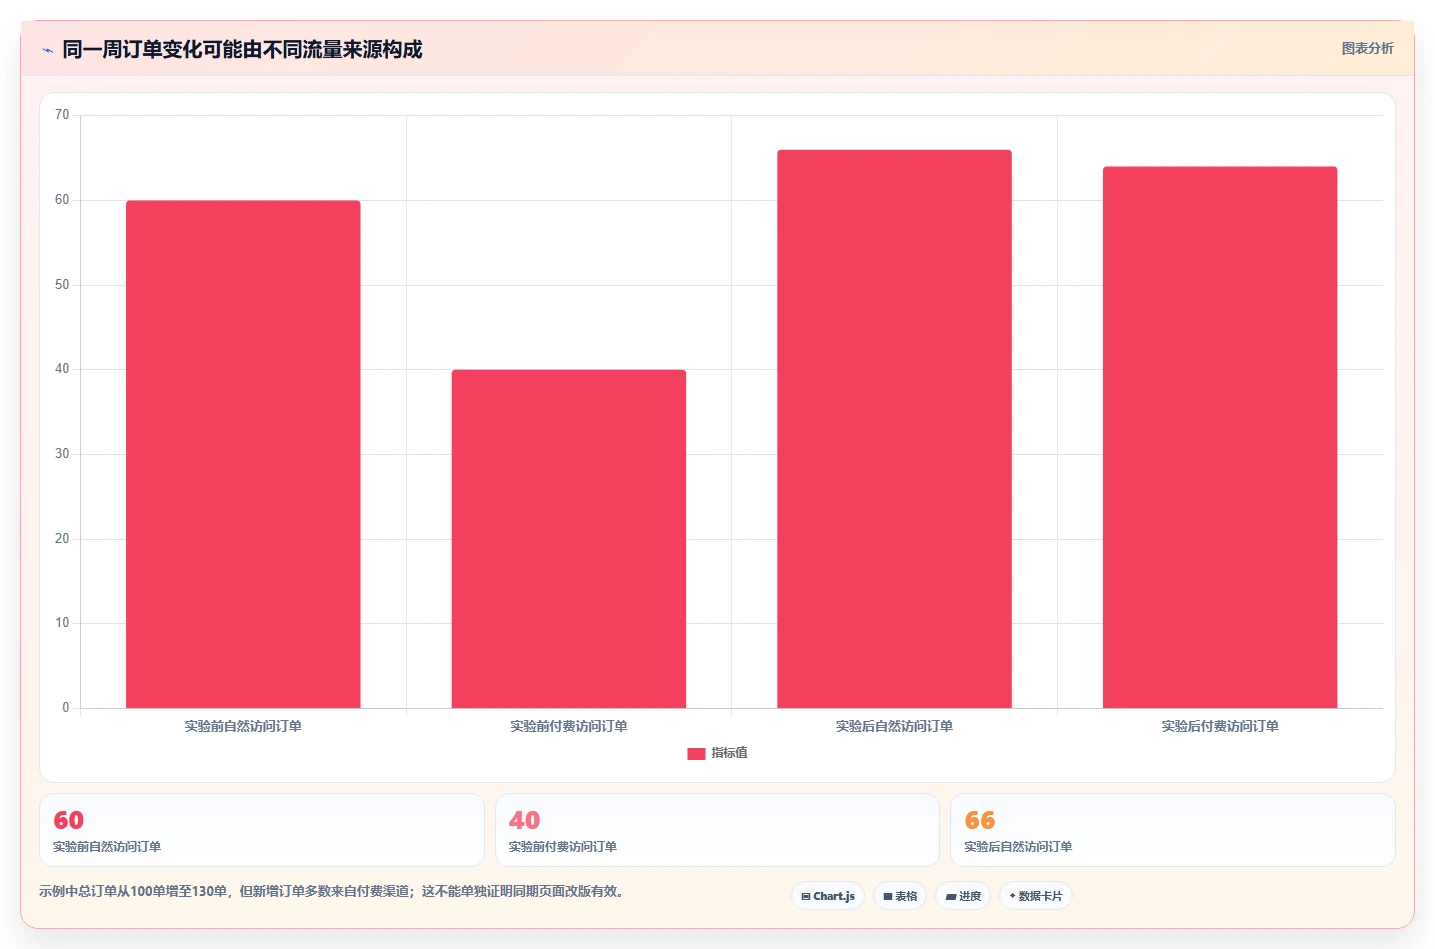
Task: Select the 实验前付费访问订单 bar
Action: click(569, 539)
